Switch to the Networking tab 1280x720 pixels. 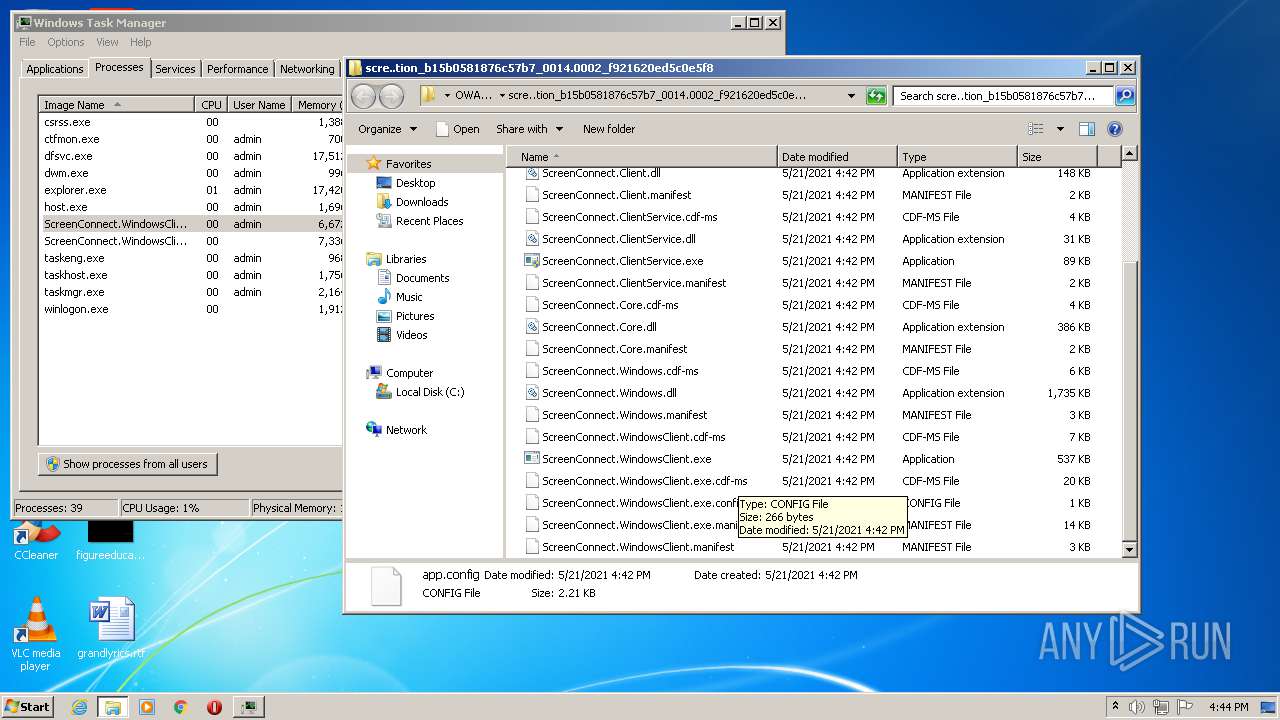(307, 69)
